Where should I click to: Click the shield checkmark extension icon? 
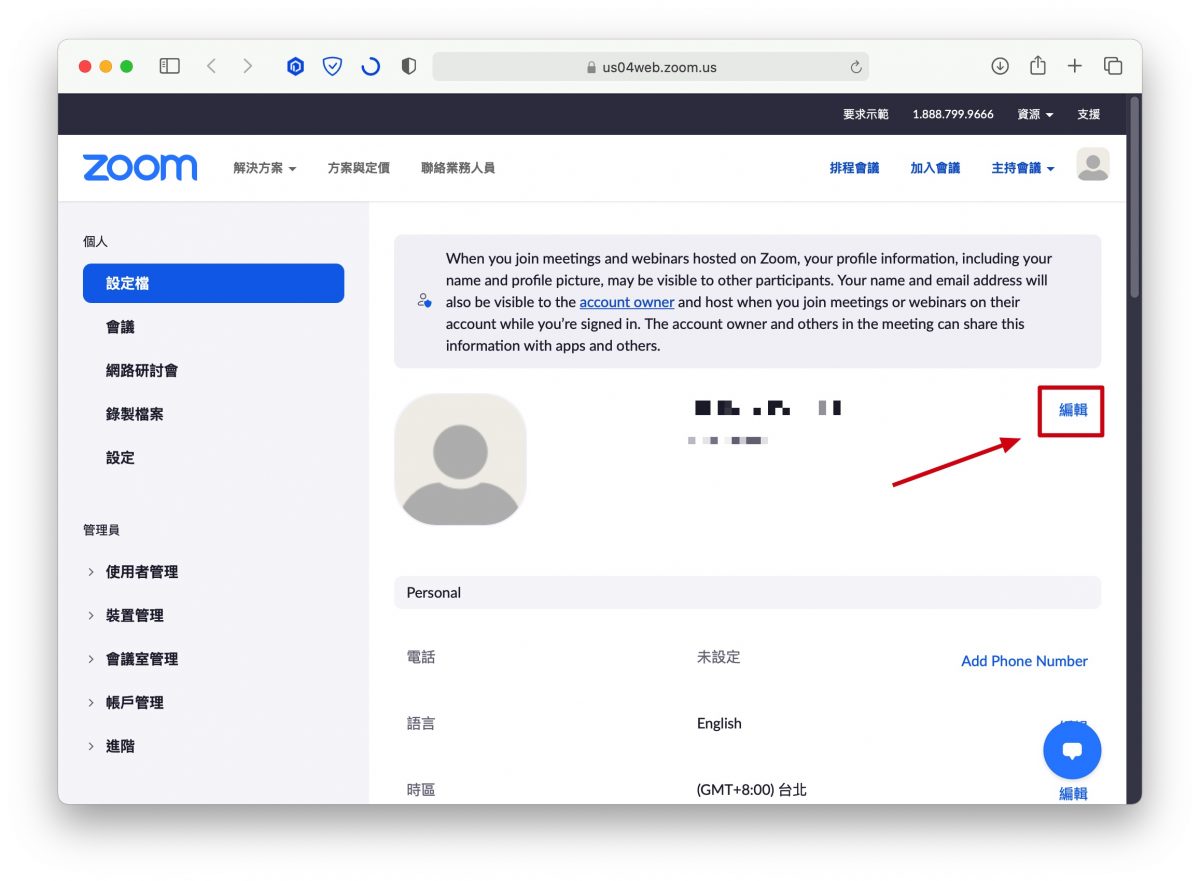(332, 67)
